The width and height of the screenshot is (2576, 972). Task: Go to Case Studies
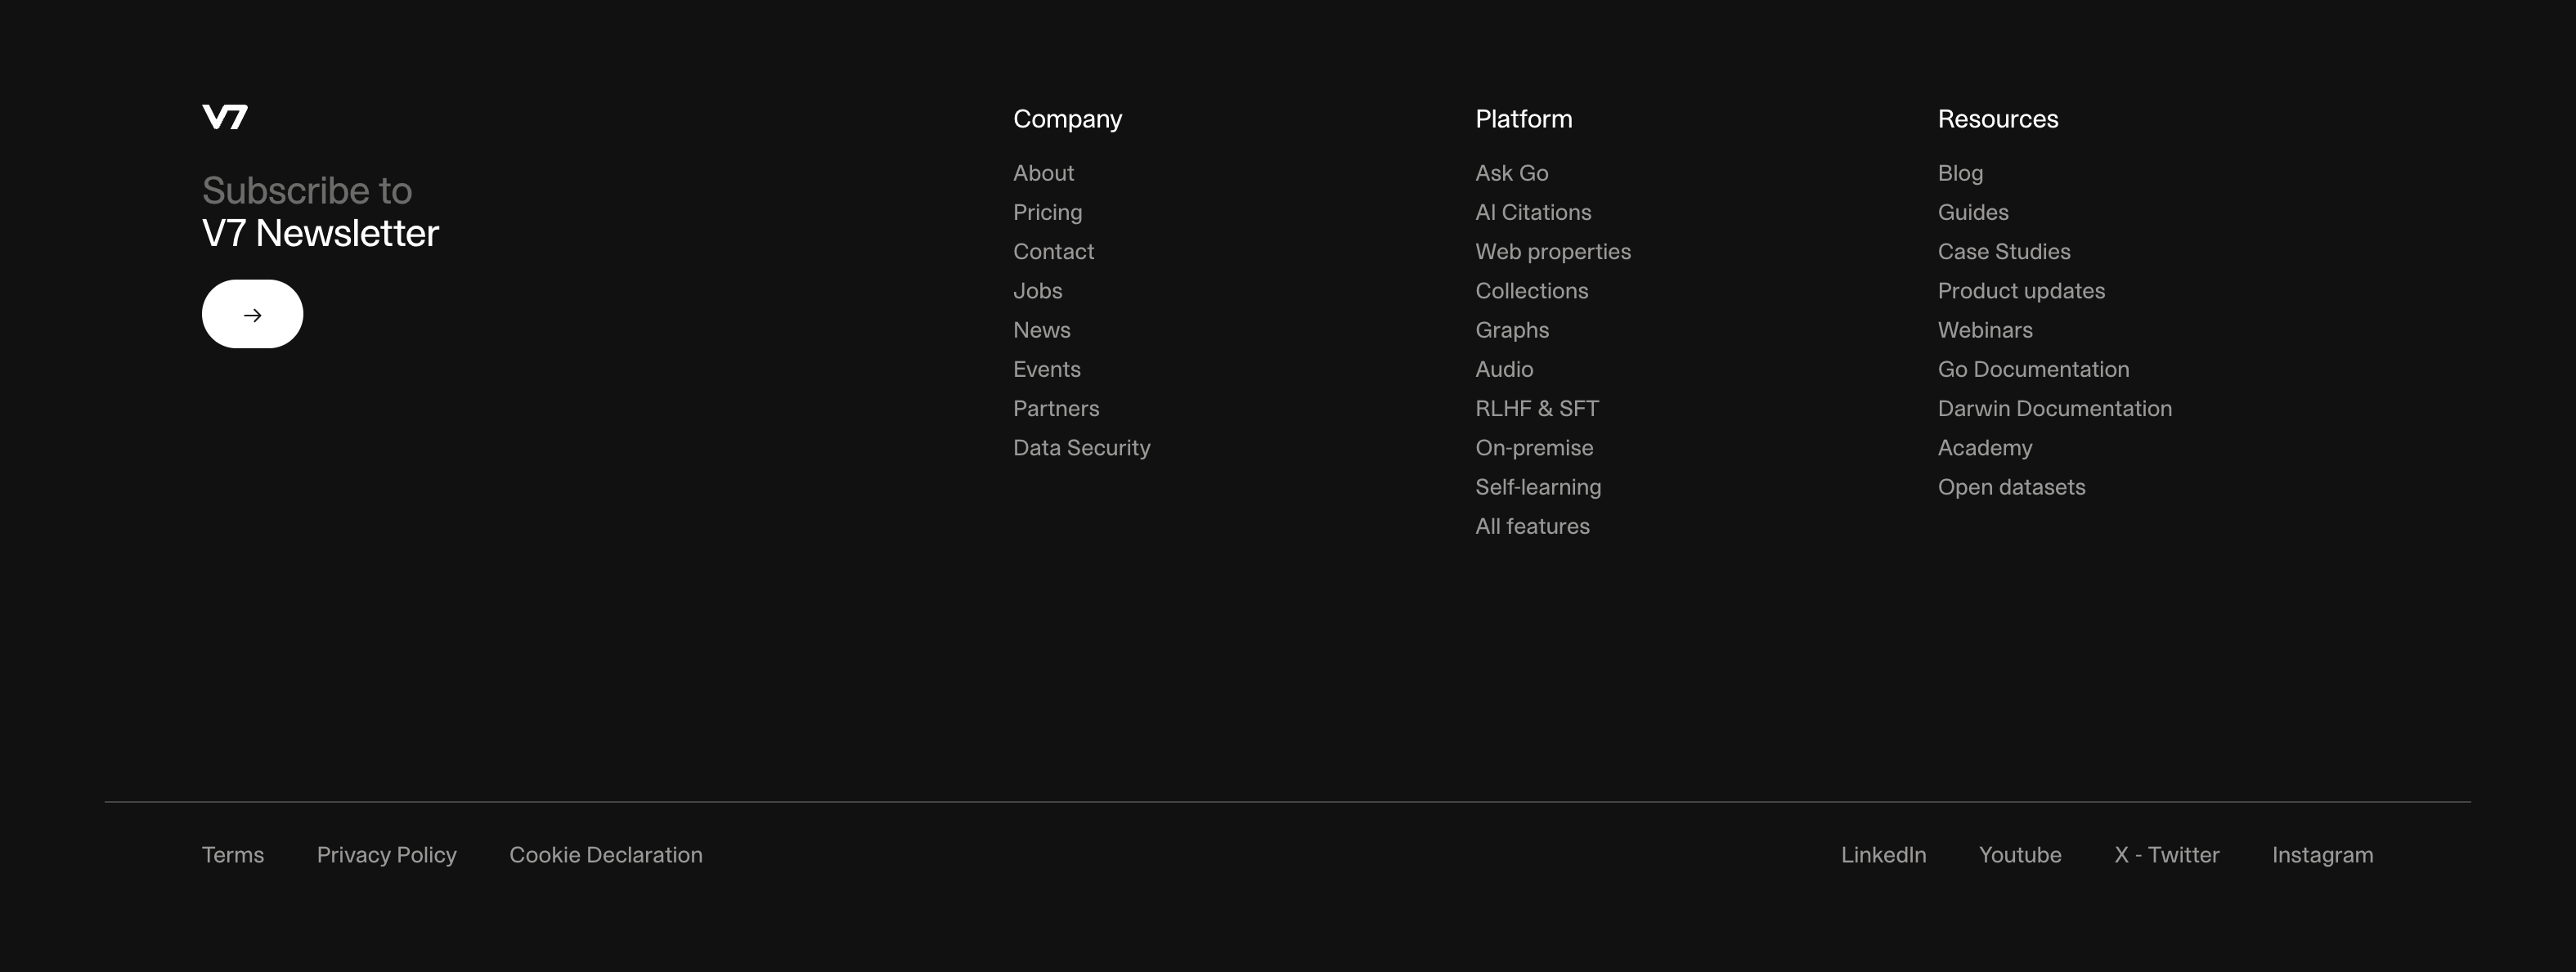click(x=2004, y=252)
